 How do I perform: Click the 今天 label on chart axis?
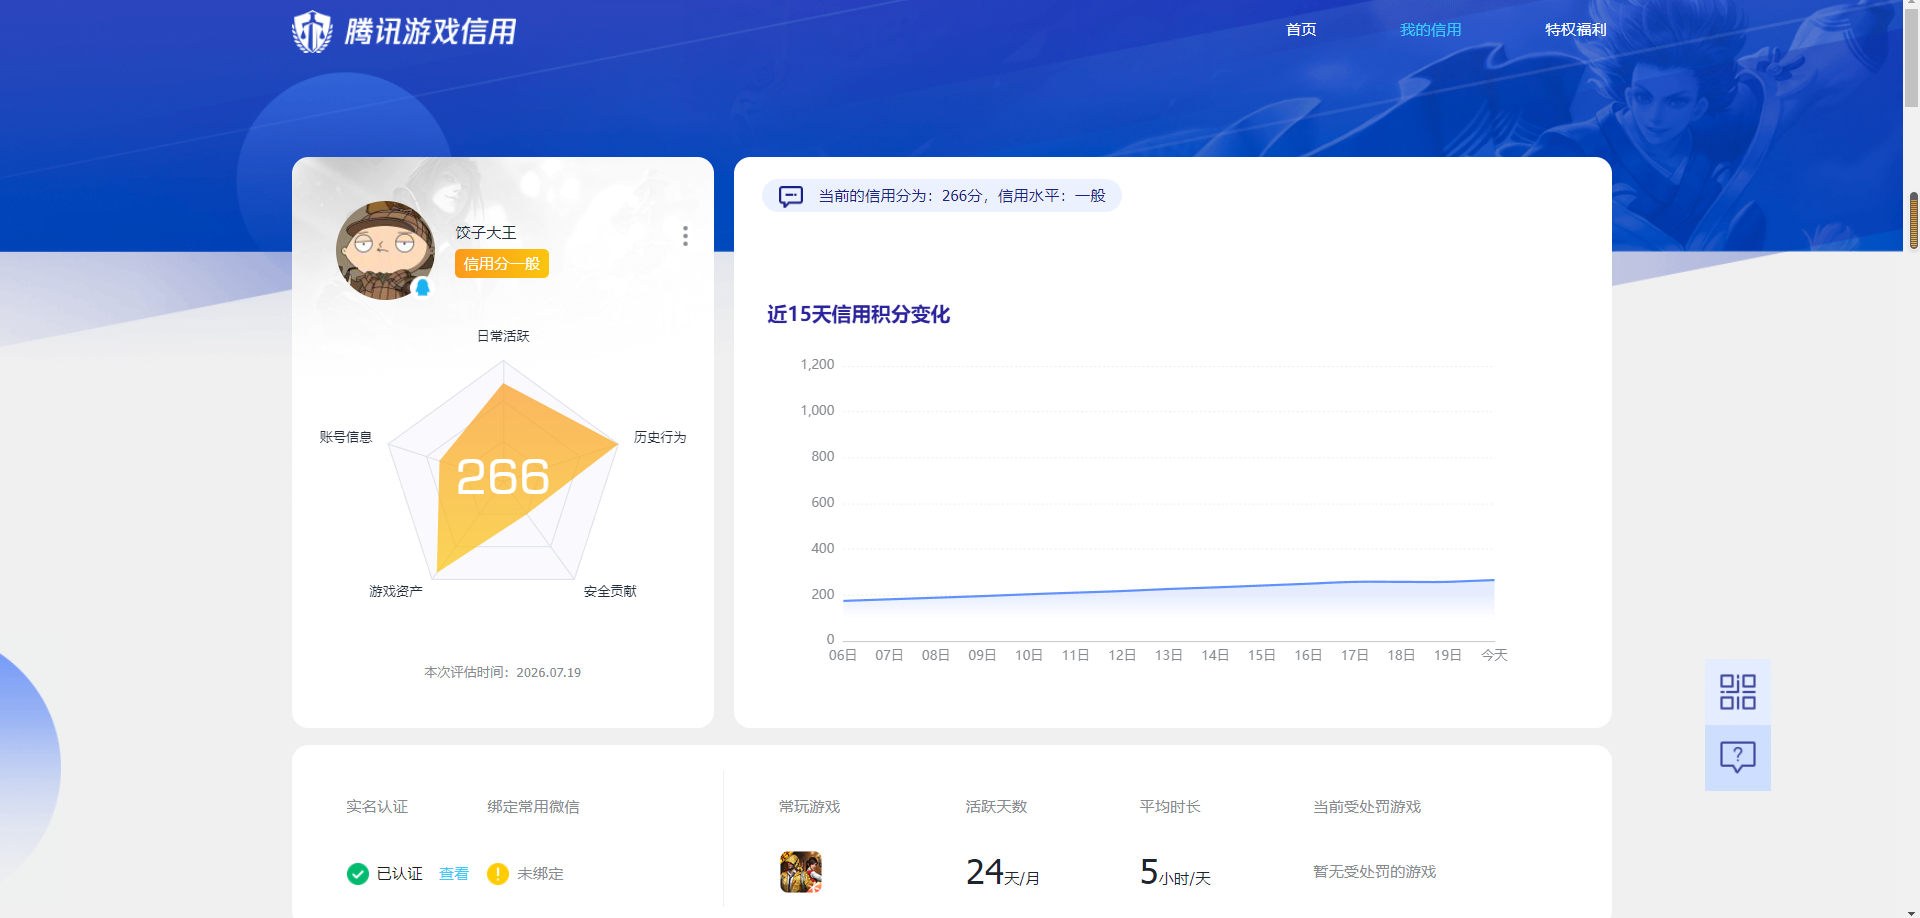coord(1494,655)
